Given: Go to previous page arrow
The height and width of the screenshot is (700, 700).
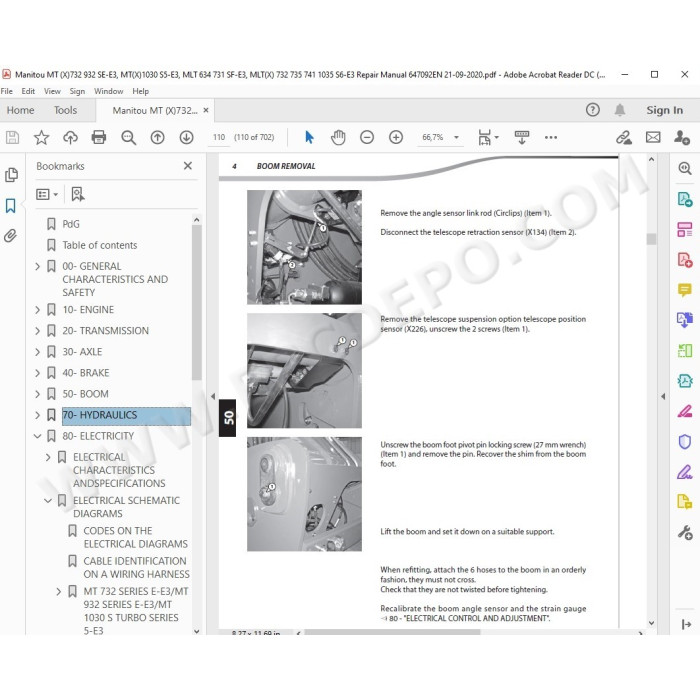Looking at the screenshot, I should pos(157,138).
